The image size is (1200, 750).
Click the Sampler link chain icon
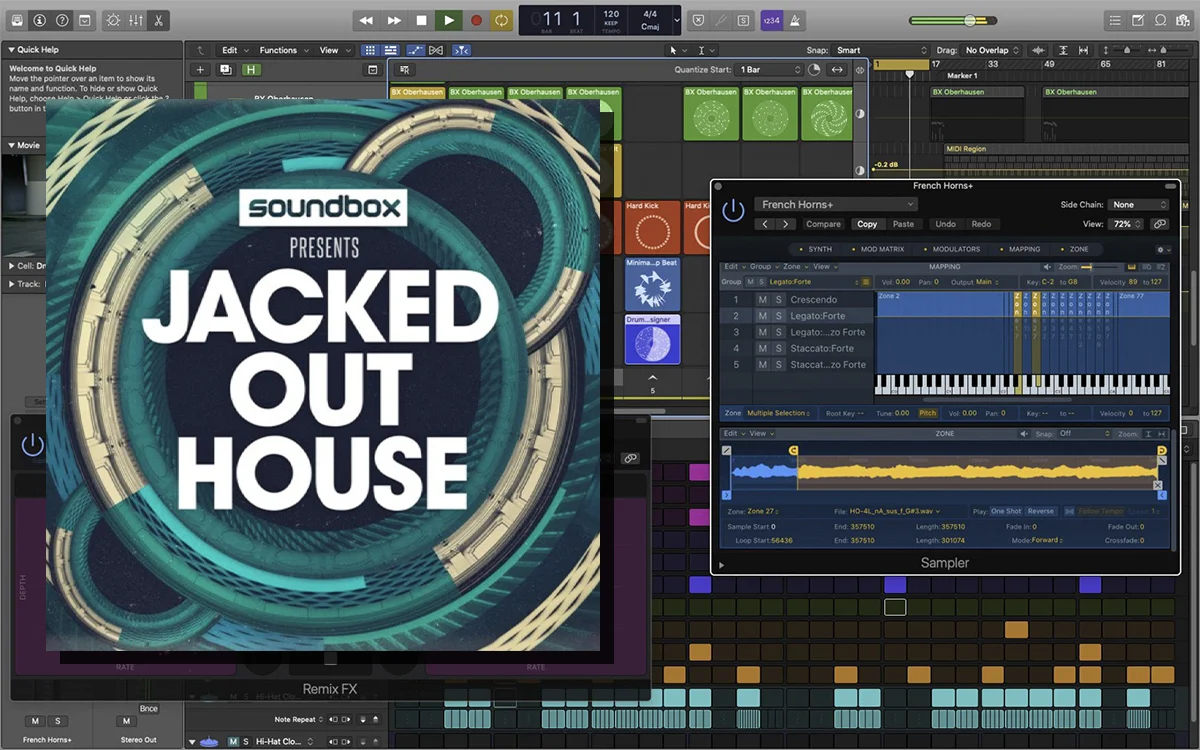tap(1160, 224)
